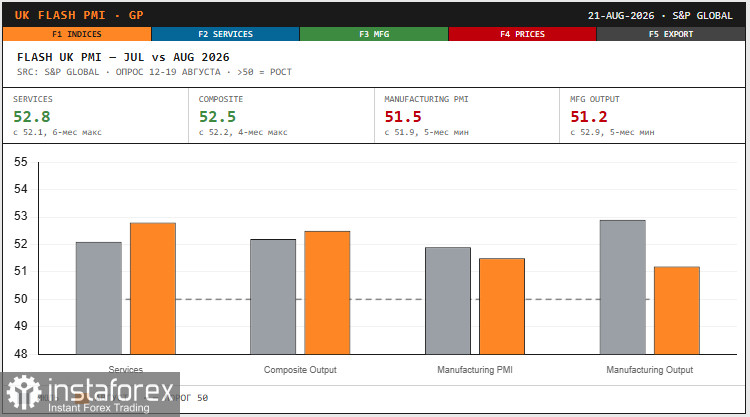The height and width of the screenshot is (417, 750).
Task: Select the orange August Composite Output bar
Action: (x=327, y=293)
